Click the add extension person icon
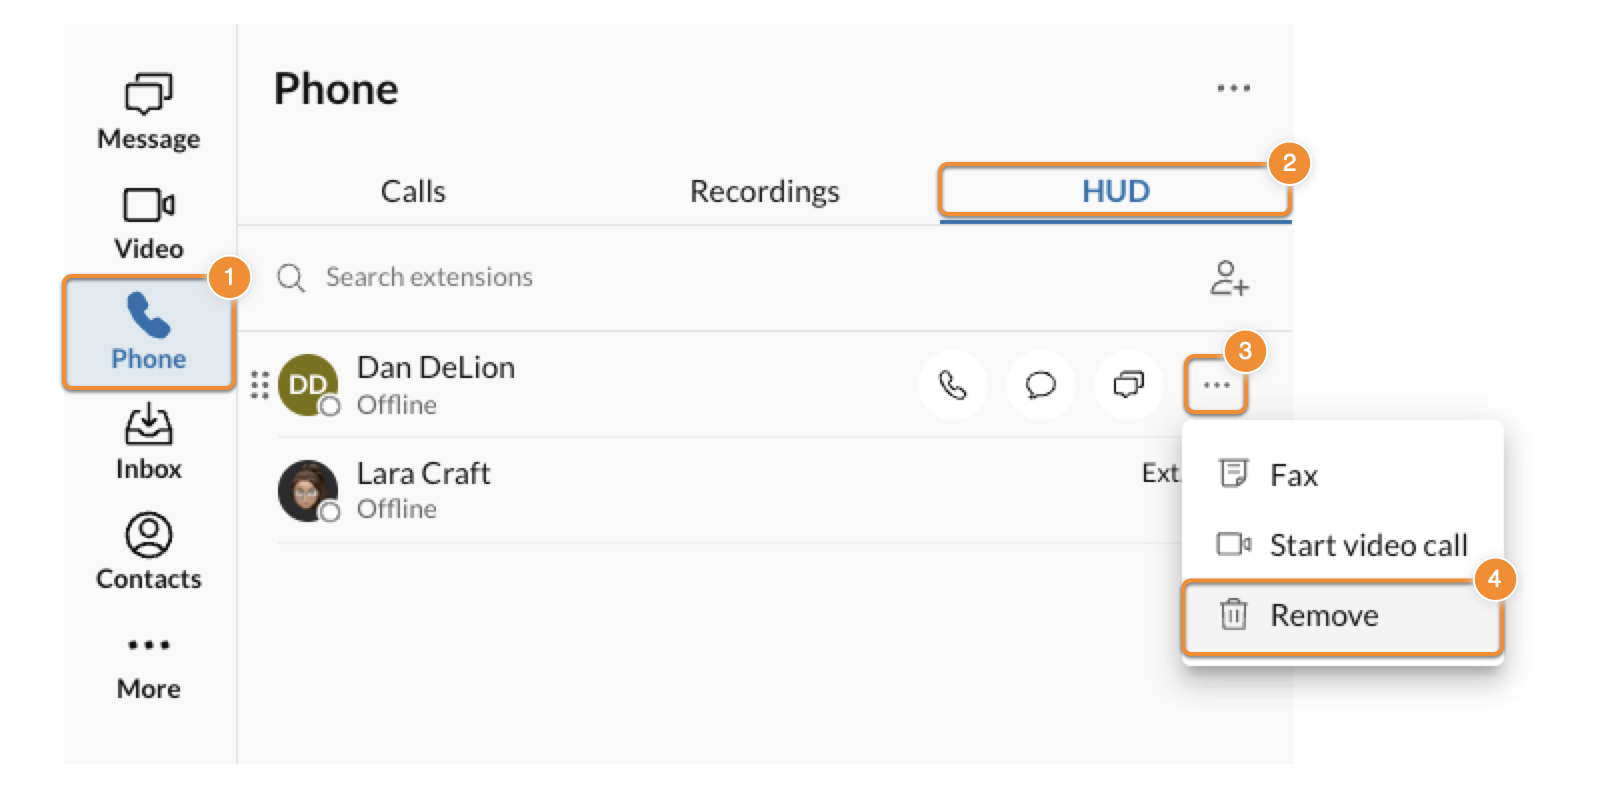Screen dimensions: 1600x788 click(x=1229, y=278)
